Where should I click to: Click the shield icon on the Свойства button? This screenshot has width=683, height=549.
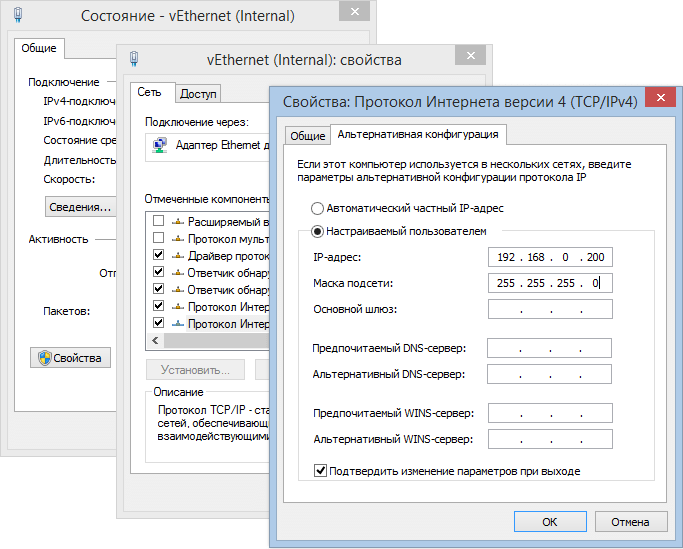coord(44,358)
